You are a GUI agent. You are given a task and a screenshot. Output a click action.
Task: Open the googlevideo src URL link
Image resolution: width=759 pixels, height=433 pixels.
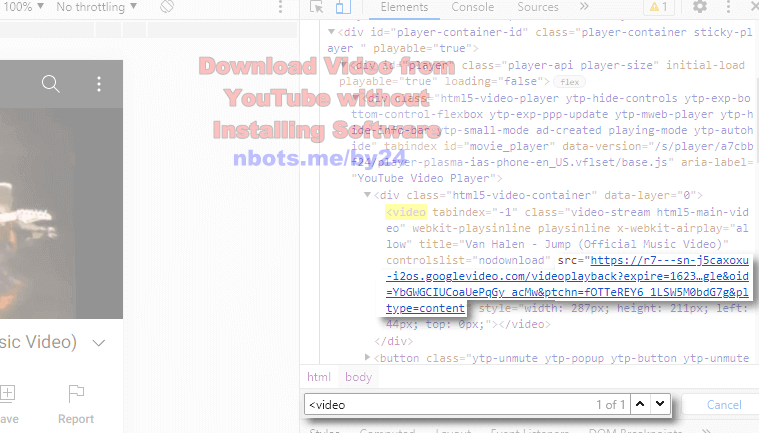pos(567,284)
